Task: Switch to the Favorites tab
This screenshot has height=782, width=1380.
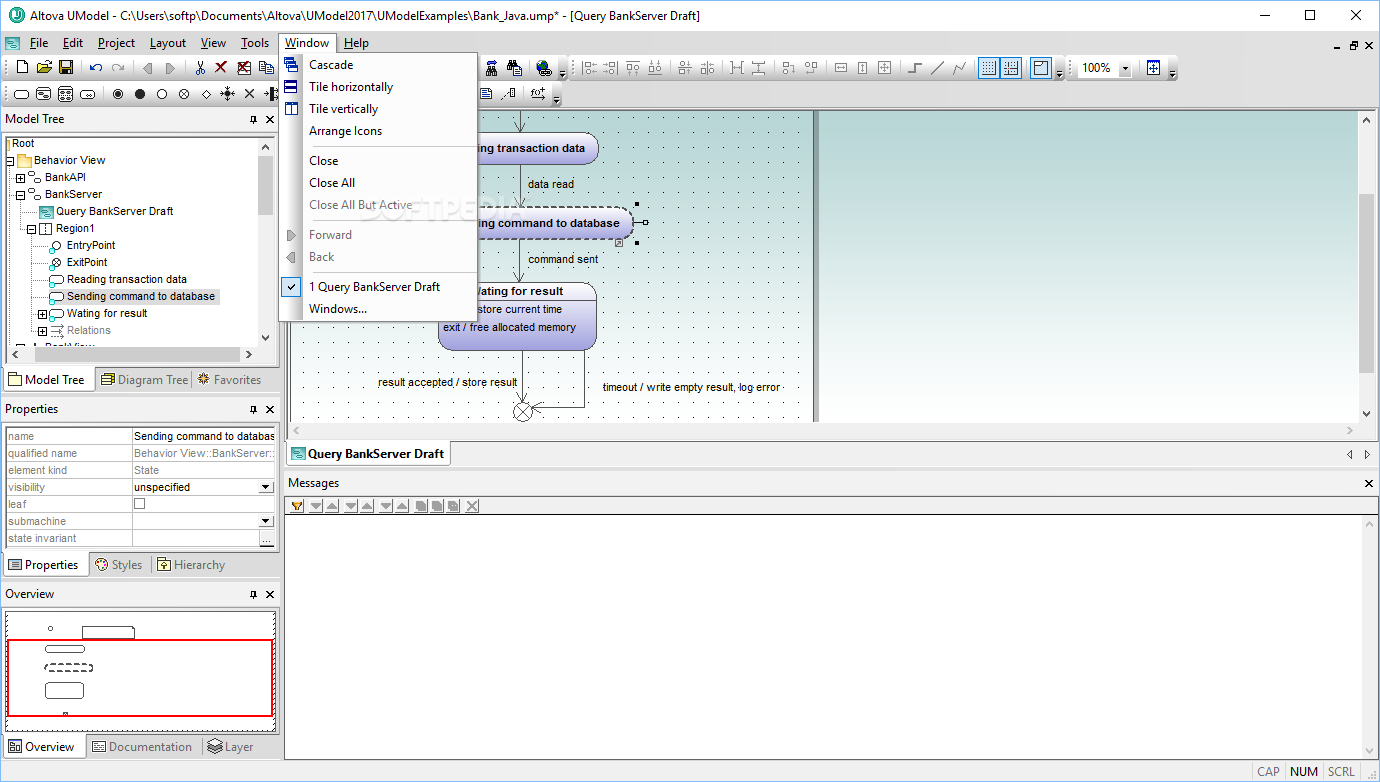Action: click(229, 380)
